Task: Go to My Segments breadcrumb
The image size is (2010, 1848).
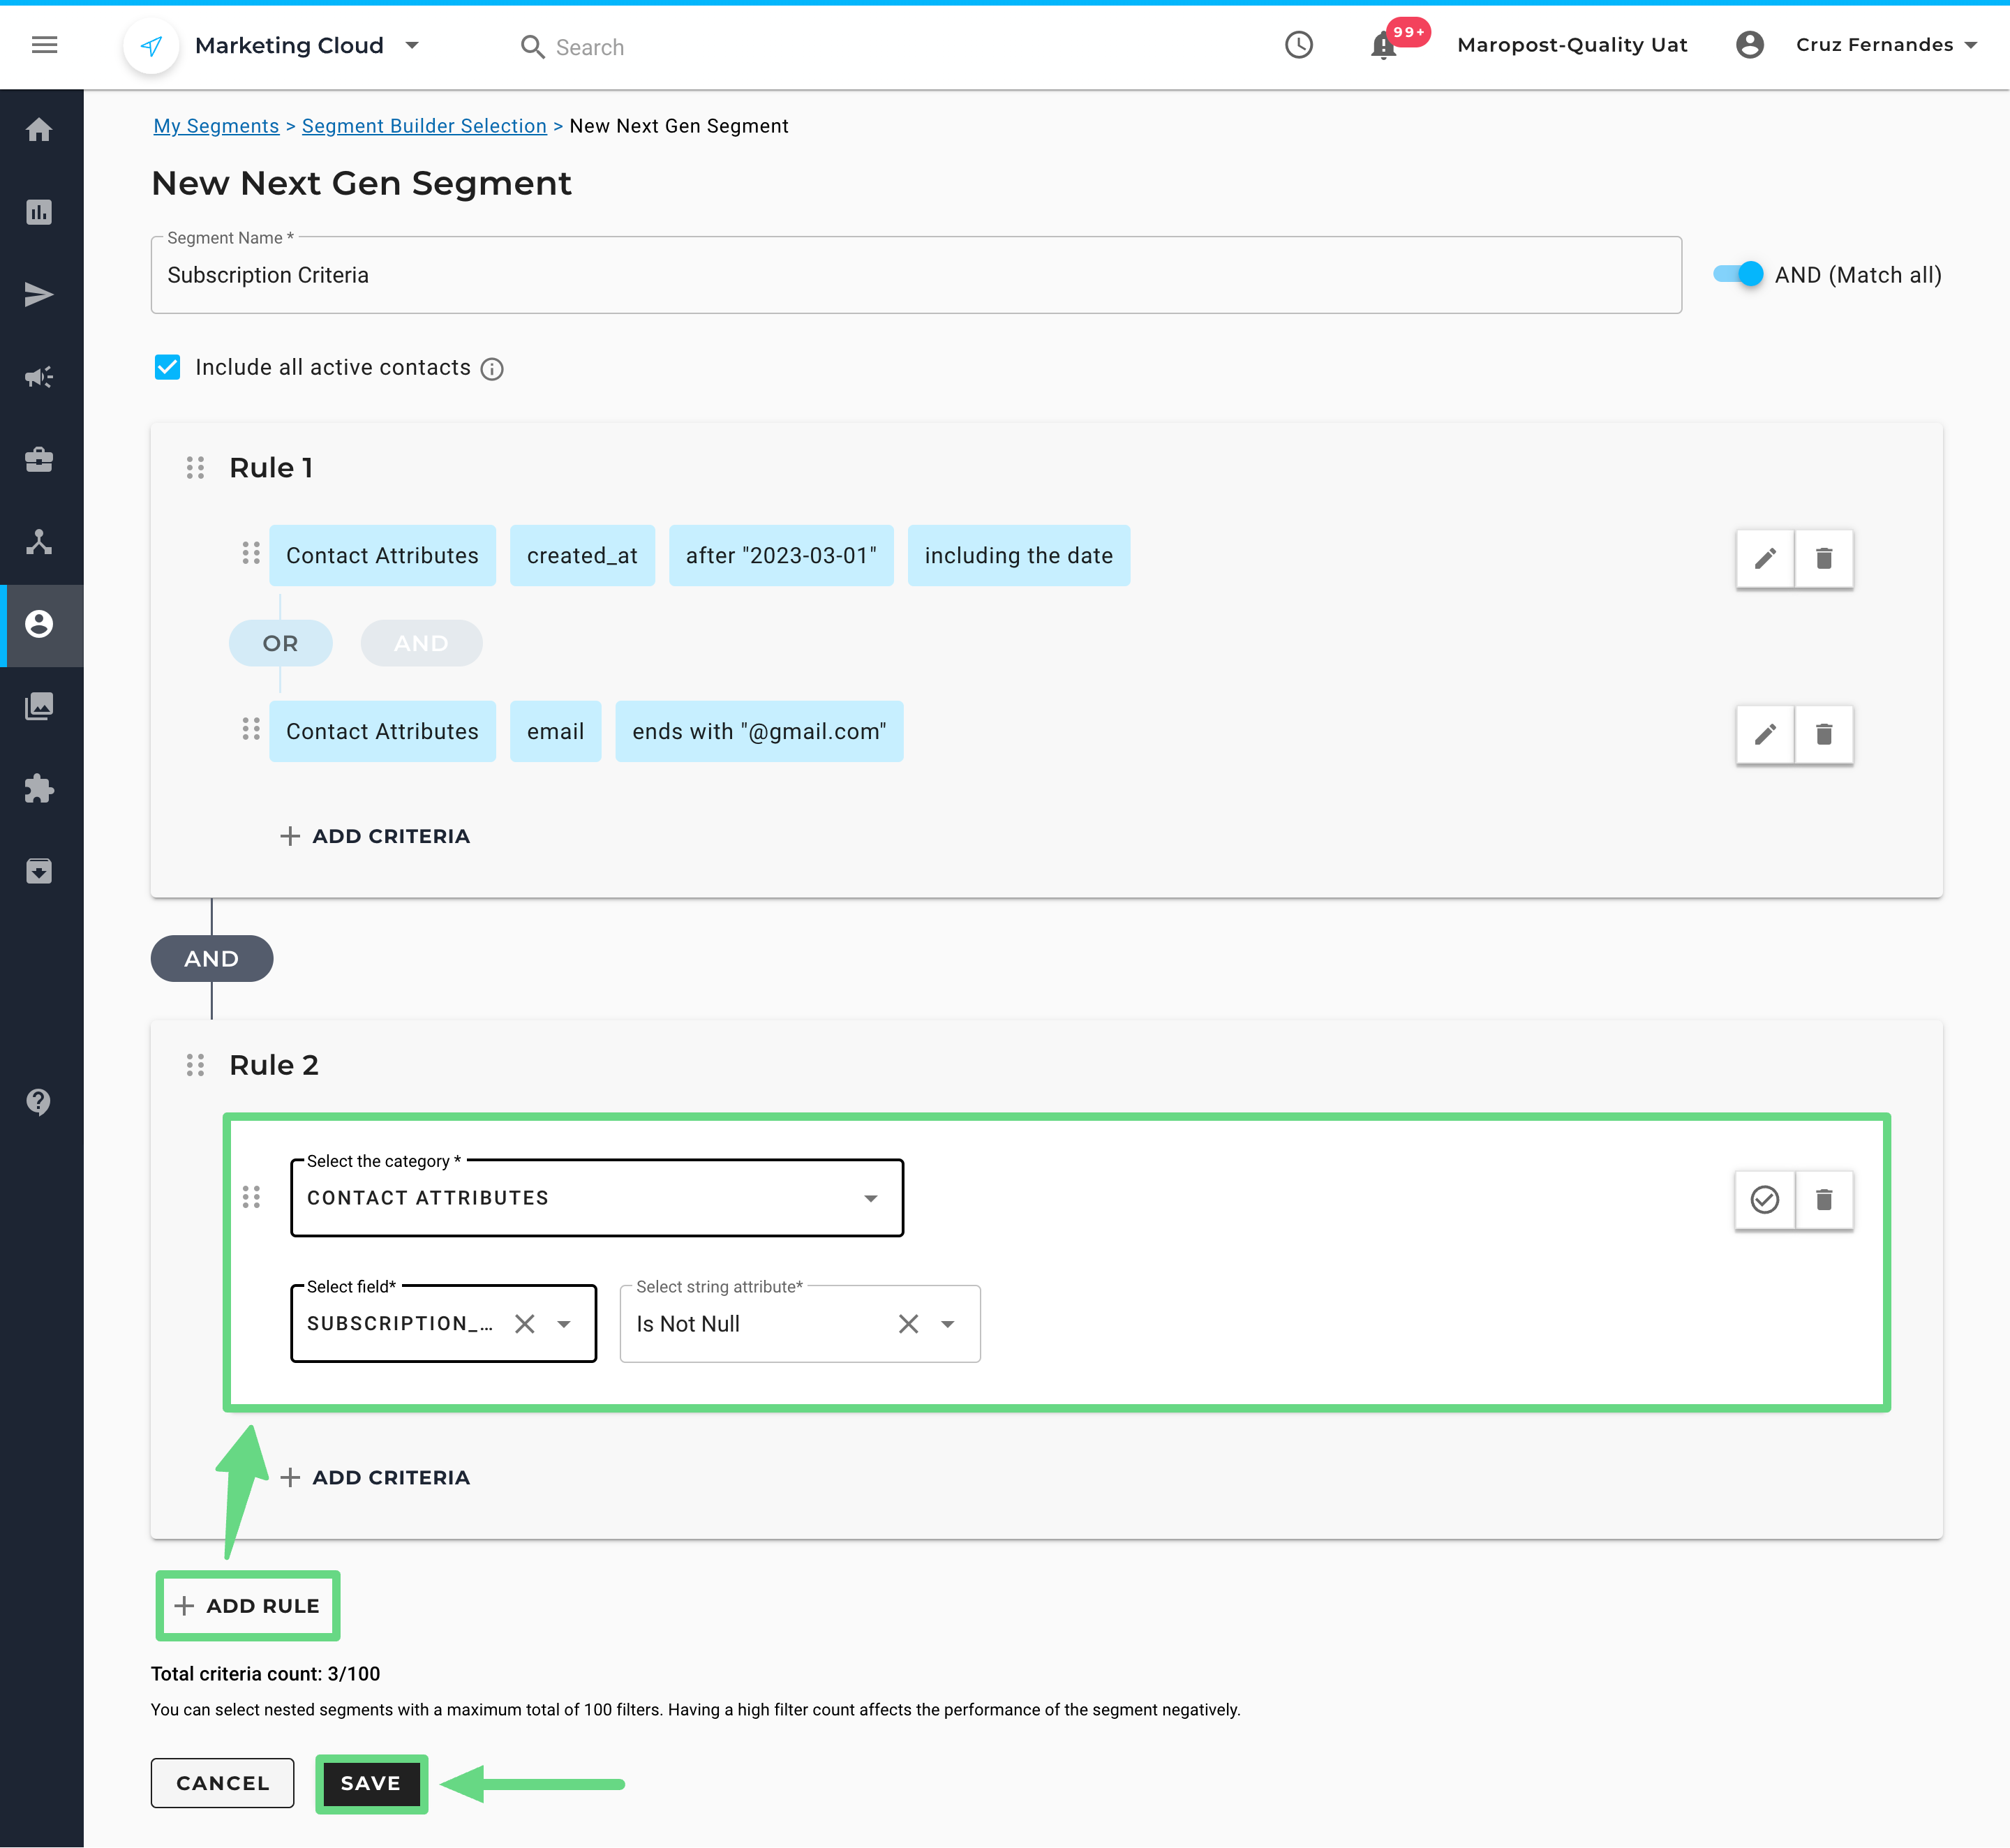Action: pyautogui.click(x=216, y=126)
